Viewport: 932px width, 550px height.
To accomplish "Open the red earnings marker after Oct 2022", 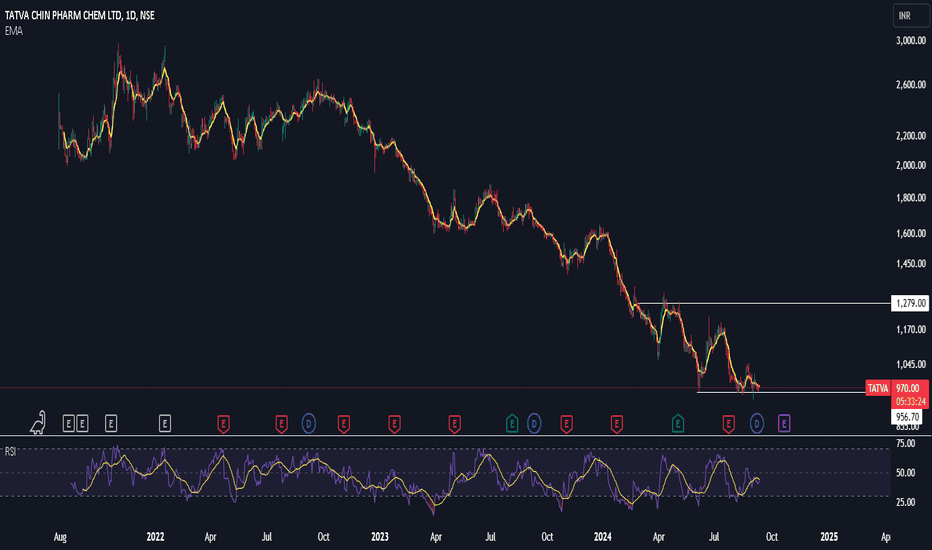I will coord(344,424).
